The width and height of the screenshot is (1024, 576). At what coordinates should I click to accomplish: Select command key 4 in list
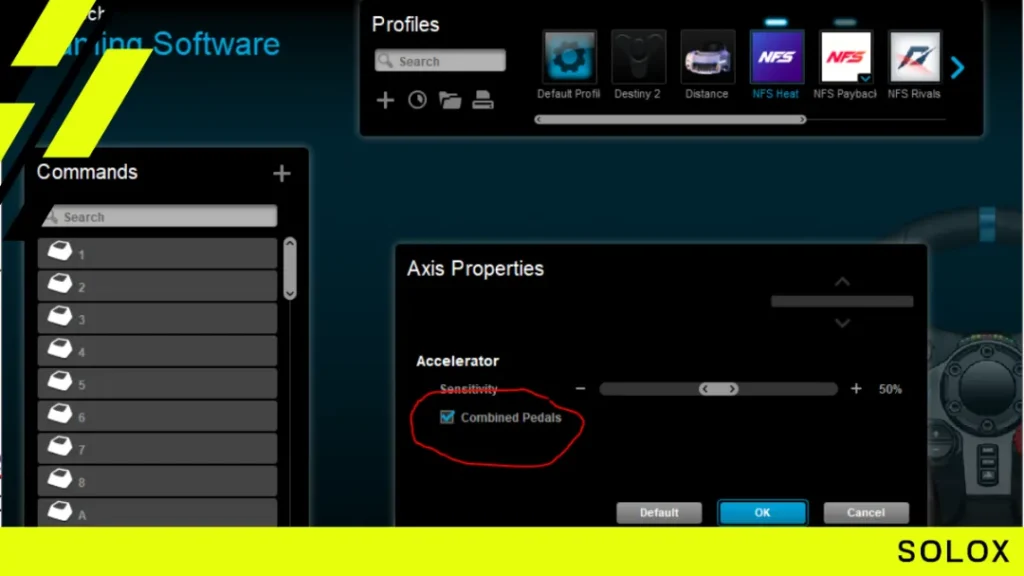(157, 351)
